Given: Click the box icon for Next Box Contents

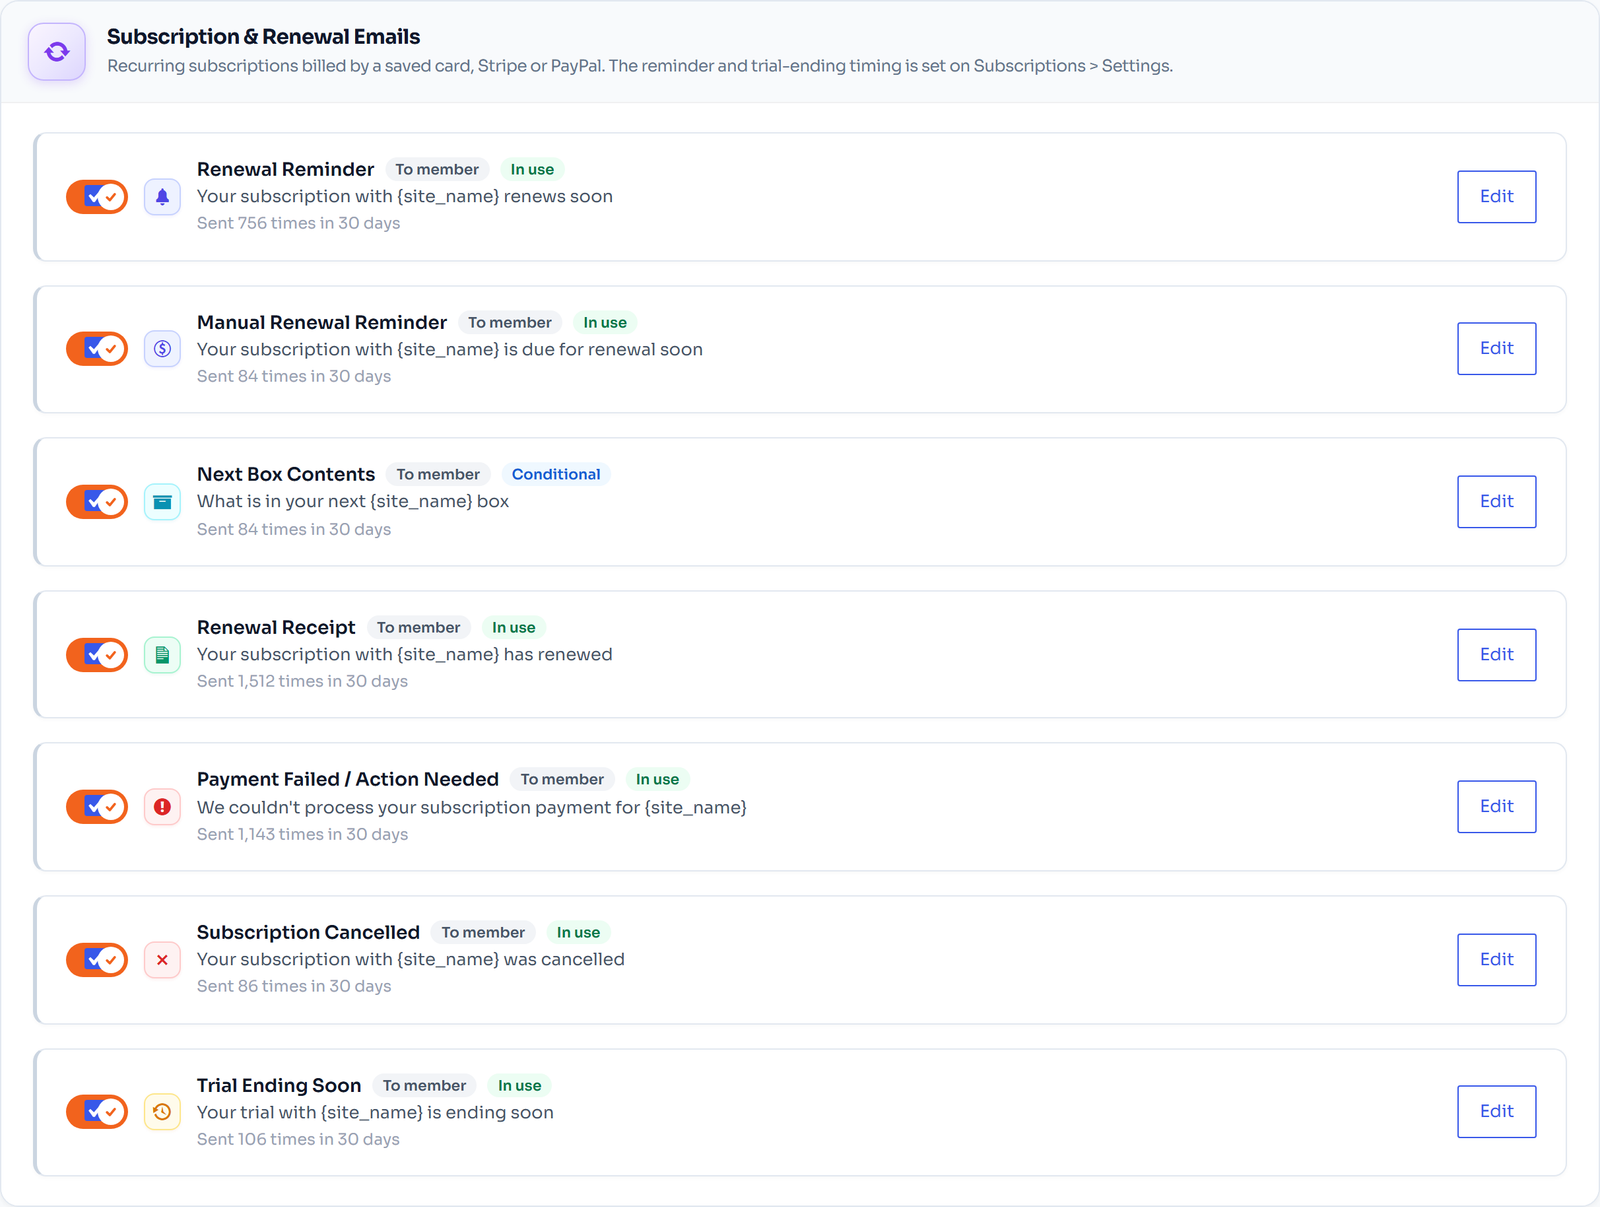Looking at the screenshot, I should click(x=162, y=502).
